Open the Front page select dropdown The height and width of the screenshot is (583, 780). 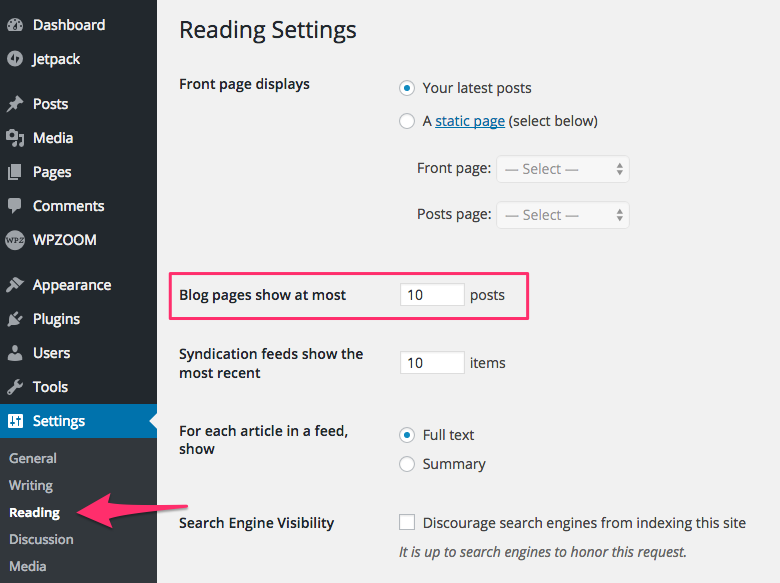(x=562, y=169)
